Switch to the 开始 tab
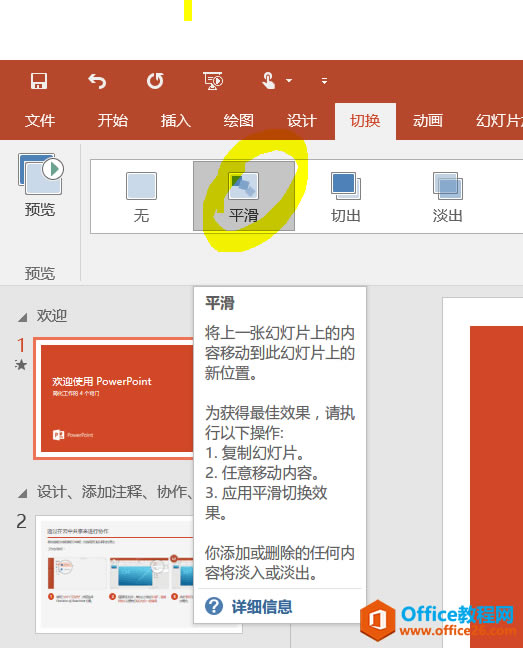 point(112,121)
